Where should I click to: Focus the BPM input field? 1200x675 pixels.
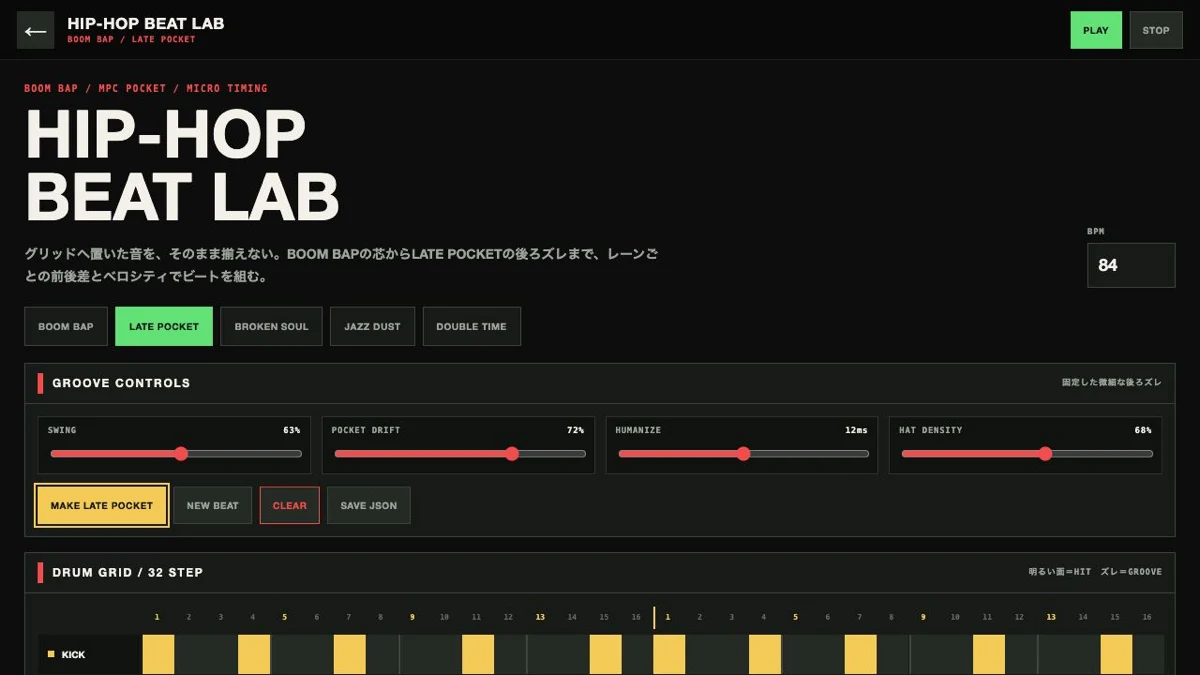coord(1131,265)
